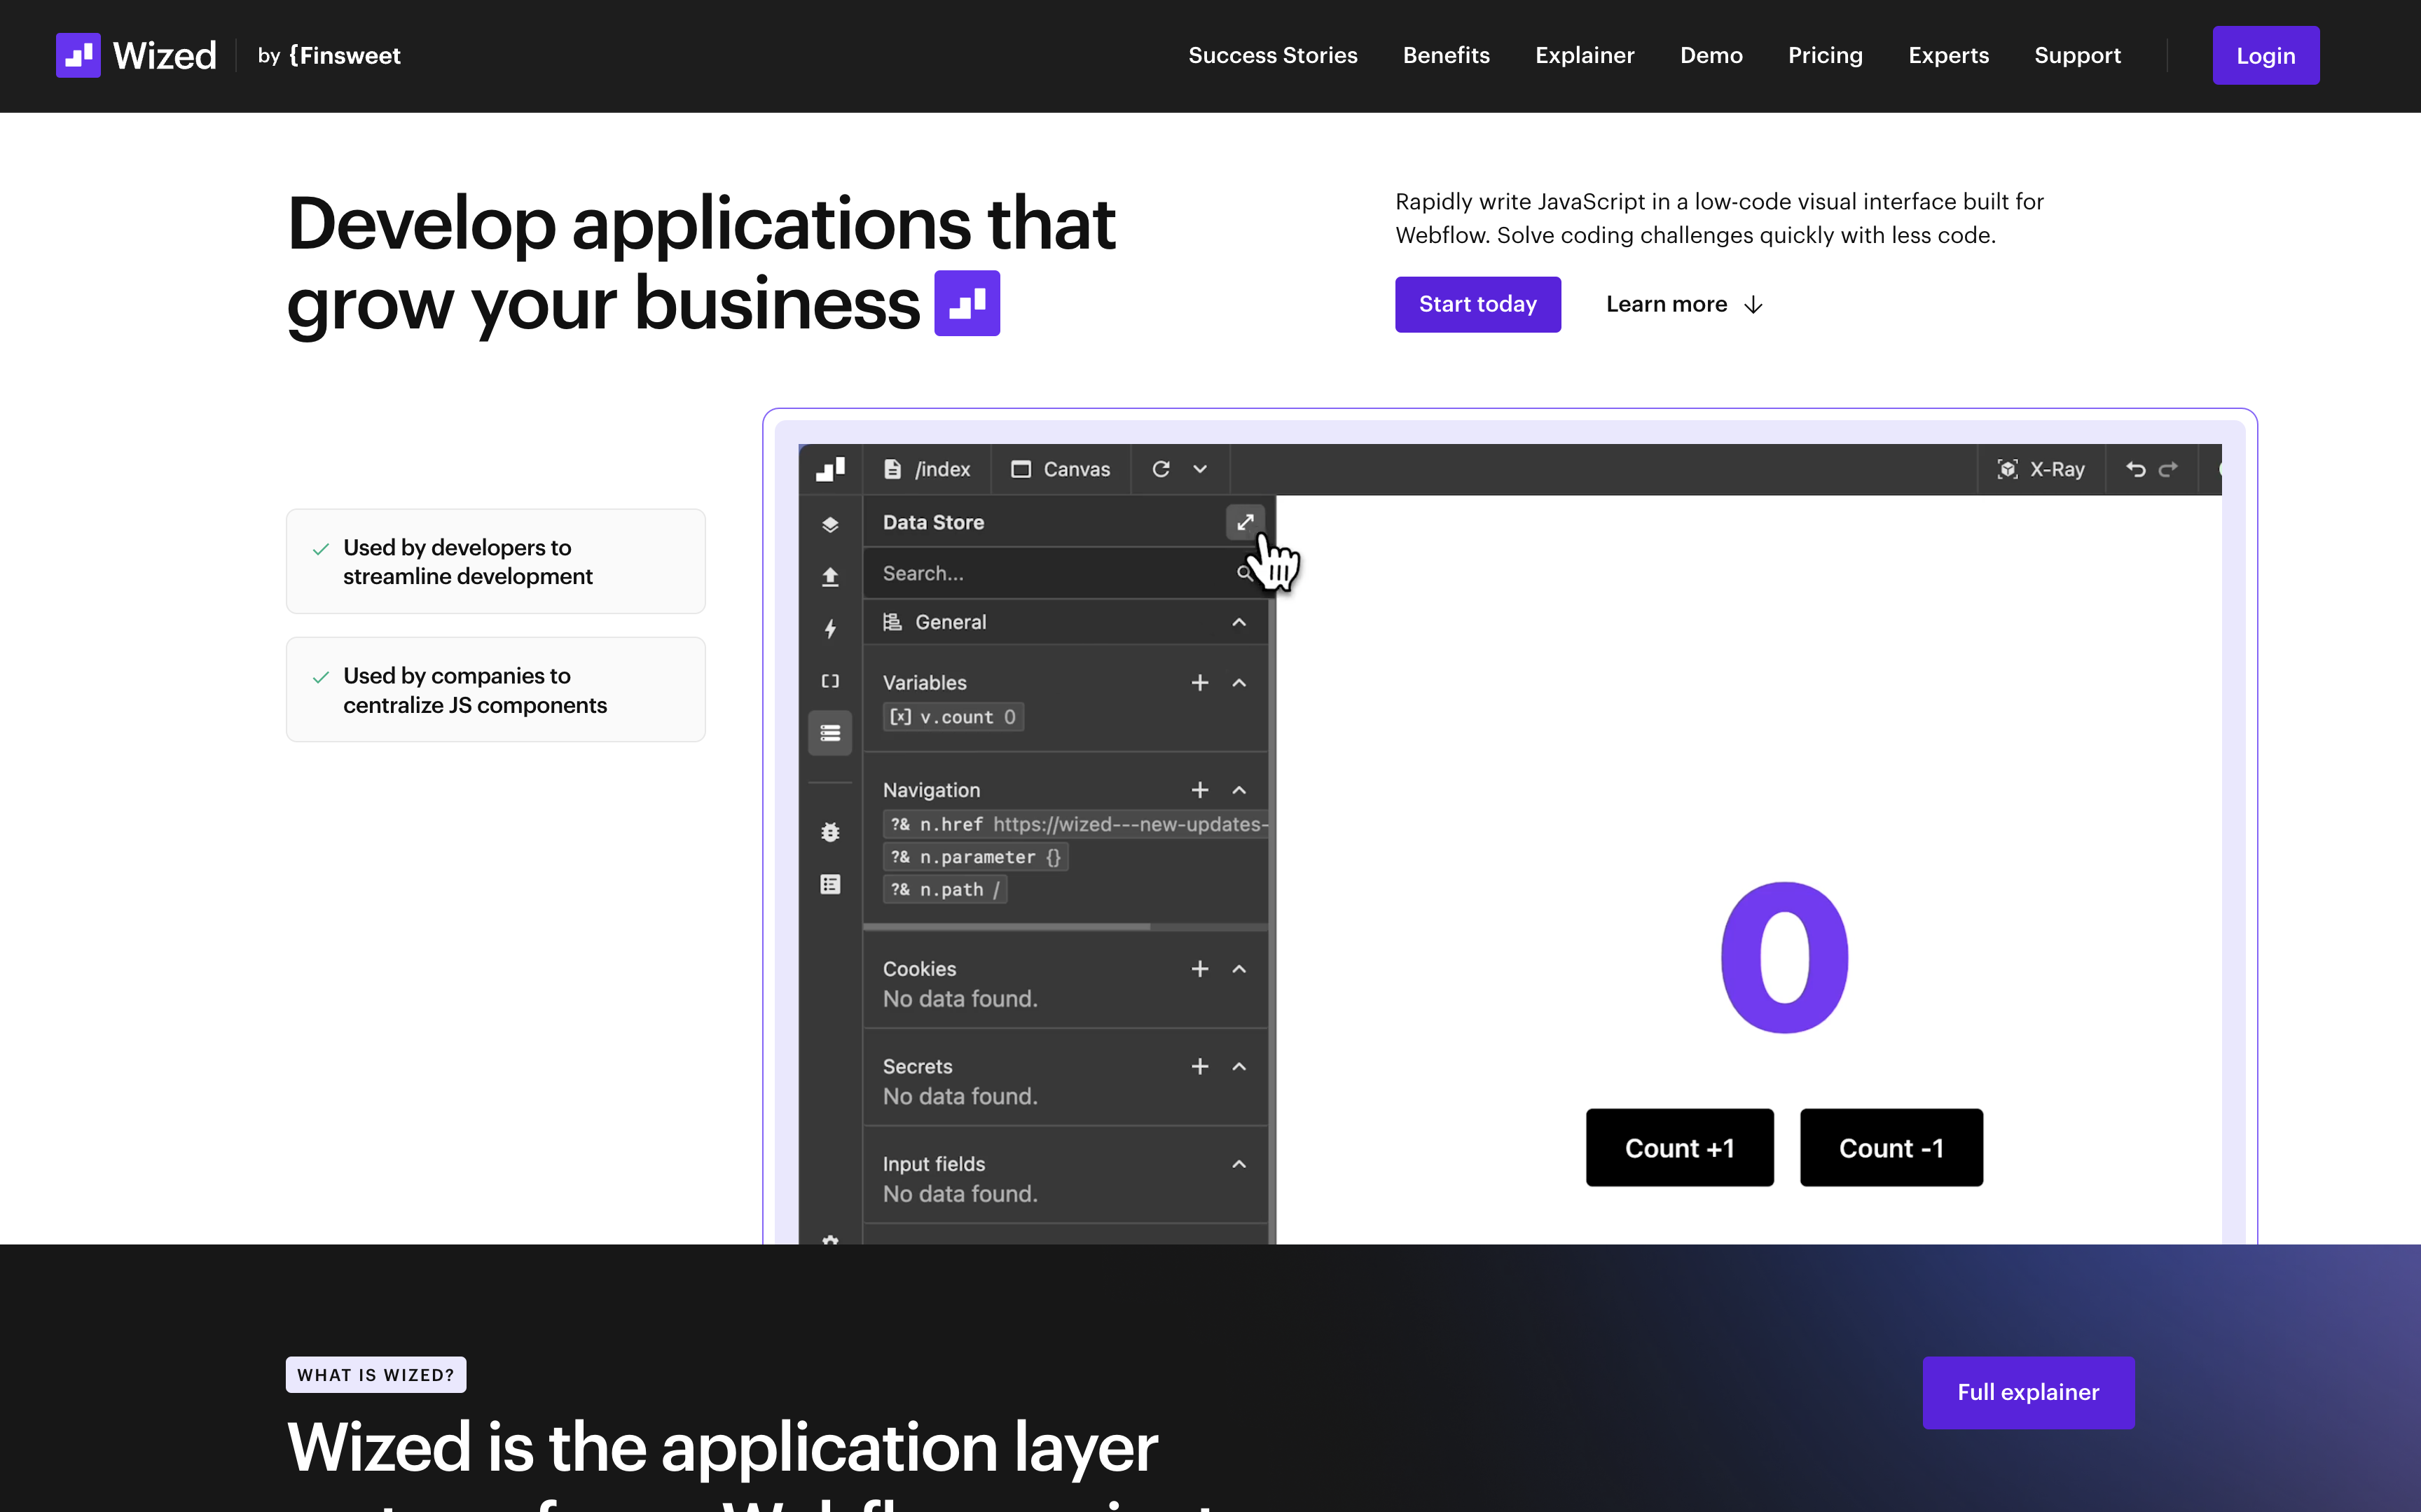
Task: Select the Data Store sidebar icon
Action: pos(830,733)
